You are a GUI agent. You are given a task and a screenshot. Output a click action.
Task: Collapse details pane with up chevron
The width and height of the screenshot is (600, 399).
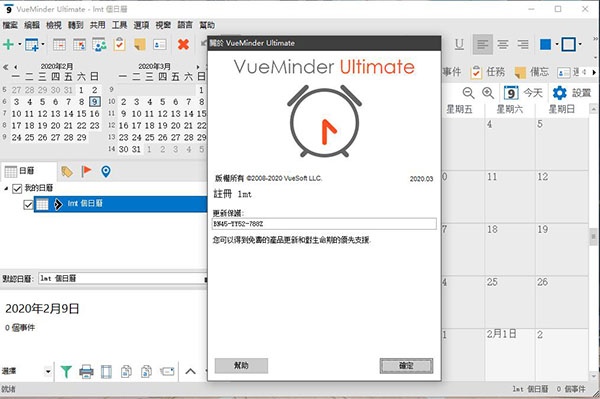[191, 371]
